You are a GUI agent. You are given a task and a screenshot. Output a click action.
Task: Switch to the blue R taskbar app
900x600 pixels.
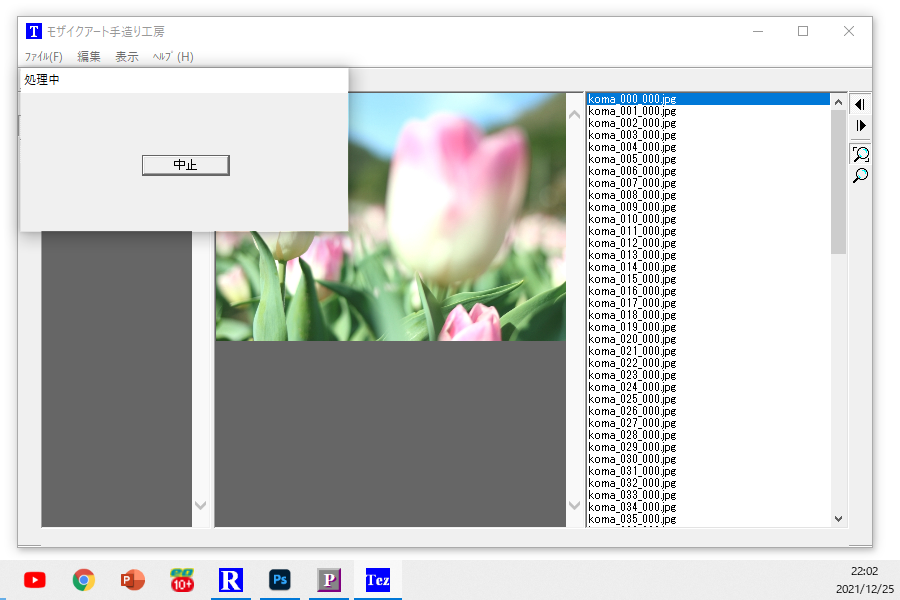click(231, 580)
